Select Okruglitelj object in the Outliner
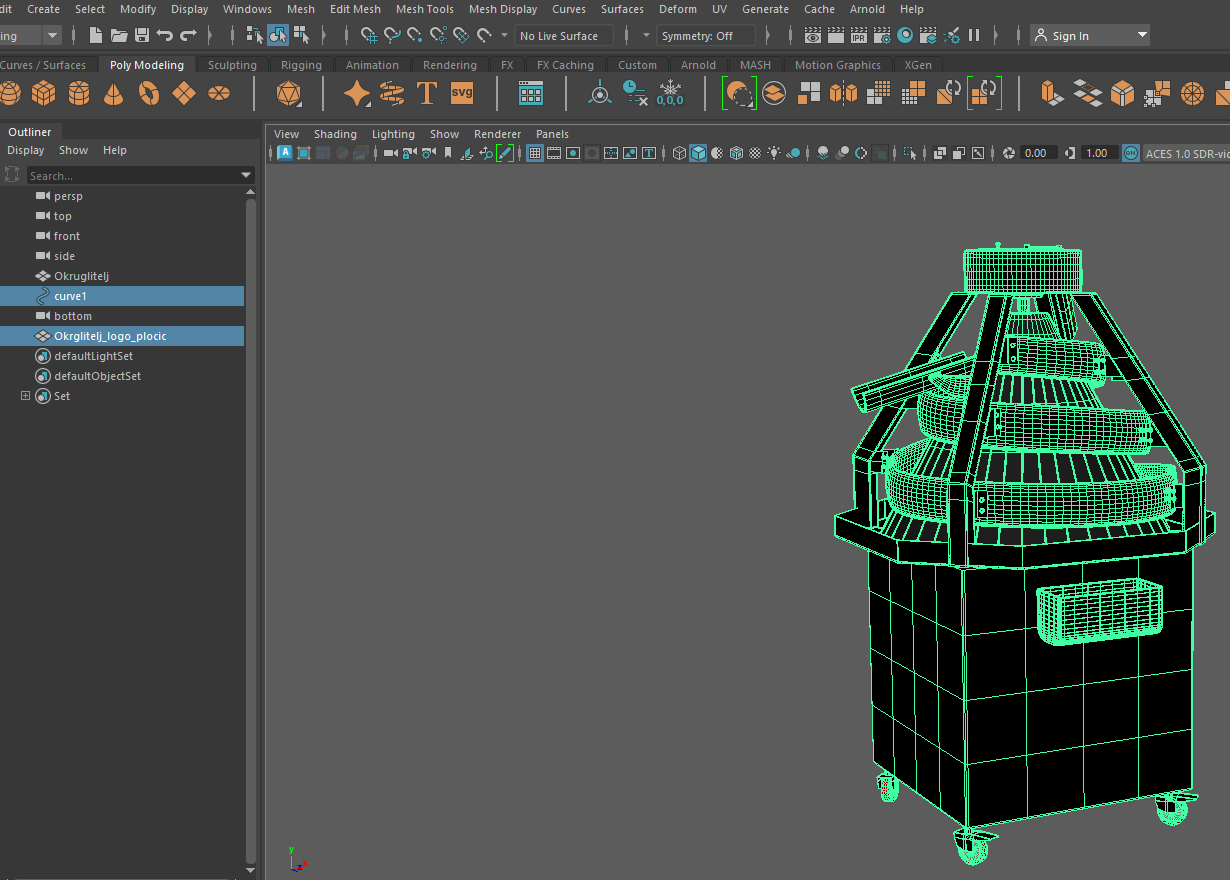The width and height of the screenshot is (1230, 880). (x=81, y=276)
